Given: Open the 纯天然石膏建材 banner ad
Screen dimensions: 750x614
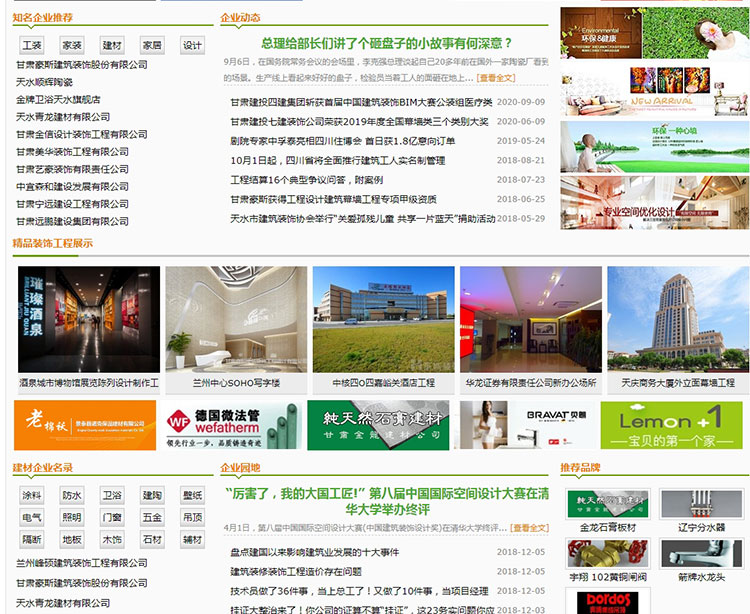Looking at the screenshot, I should [x=376, y=425].
